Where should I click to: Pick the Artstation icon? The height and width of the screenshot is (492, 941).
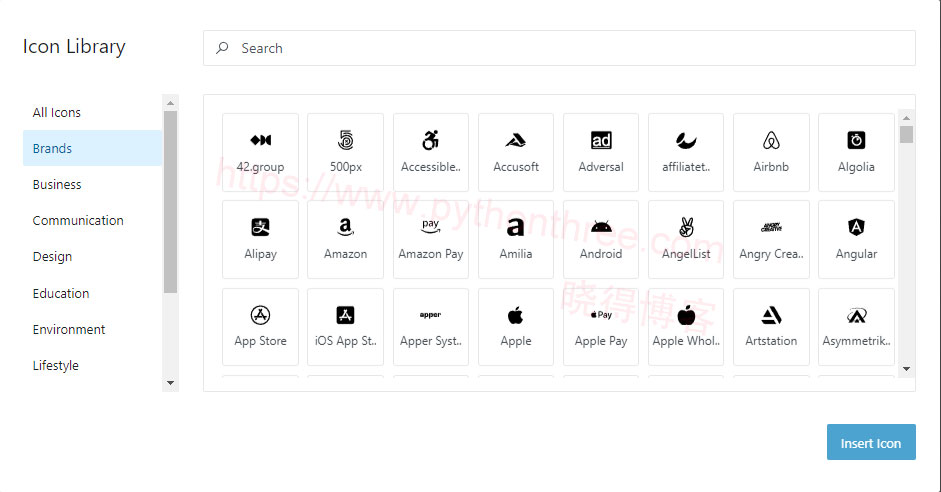coord(771,327)
